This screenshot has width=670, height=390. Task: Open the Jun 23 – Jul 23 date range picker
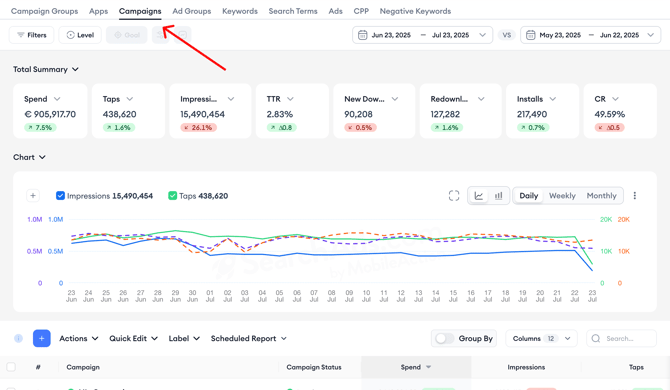pyautogui.click(x=422, y=35)
